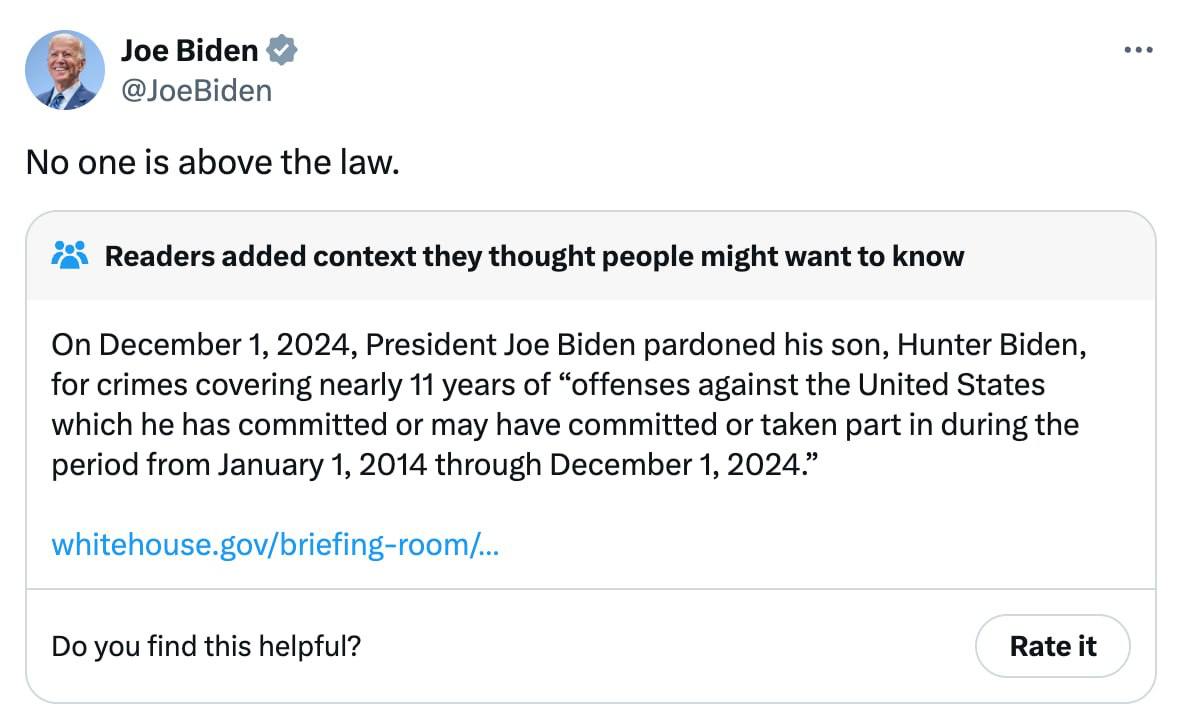Open the whitehouse.gov briefing-room link

click(275, 545)
